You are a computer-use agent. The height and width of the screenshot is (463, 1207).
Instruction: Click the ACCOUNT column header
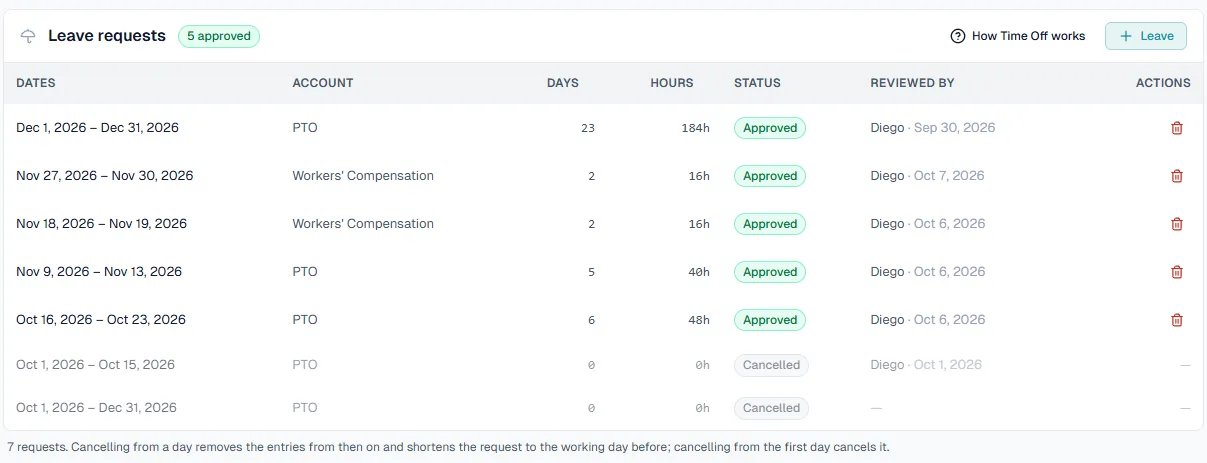(323, 83)
